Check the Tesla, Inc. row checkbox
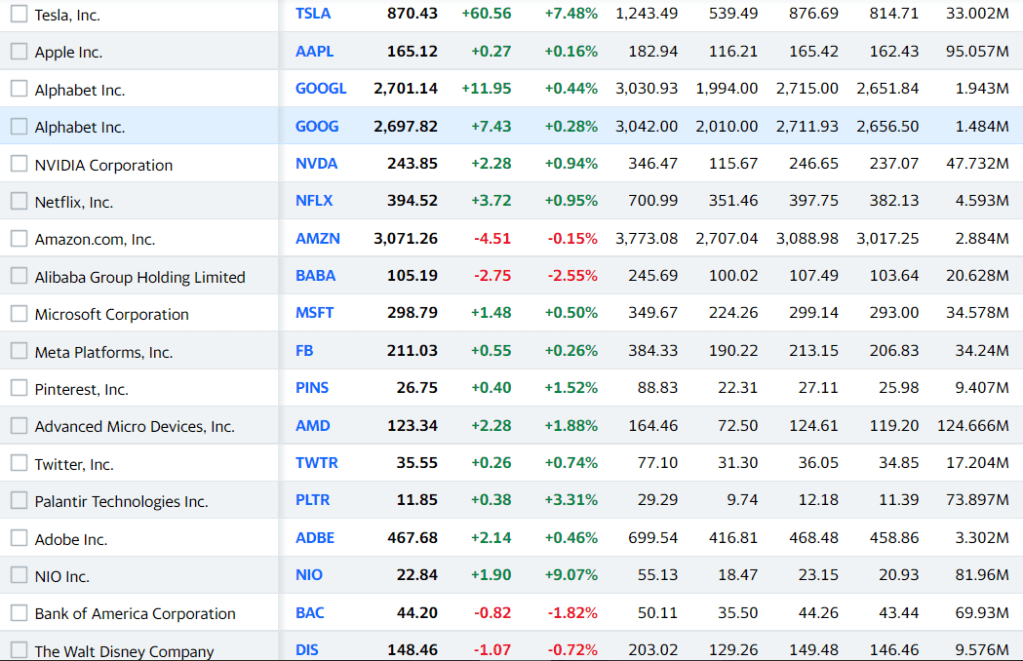1023x661 pixels. tap(19, 14)
